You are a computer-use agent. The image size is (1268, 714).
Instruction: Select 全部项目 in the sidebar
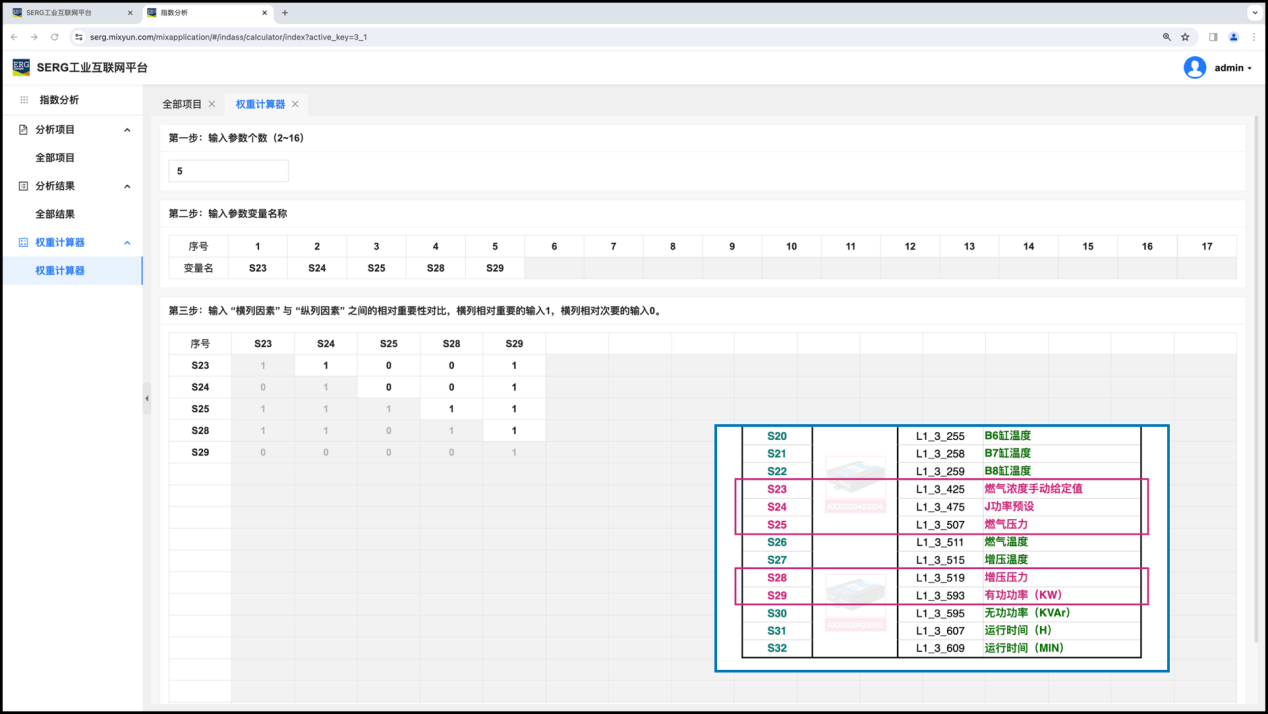(55, 158)
